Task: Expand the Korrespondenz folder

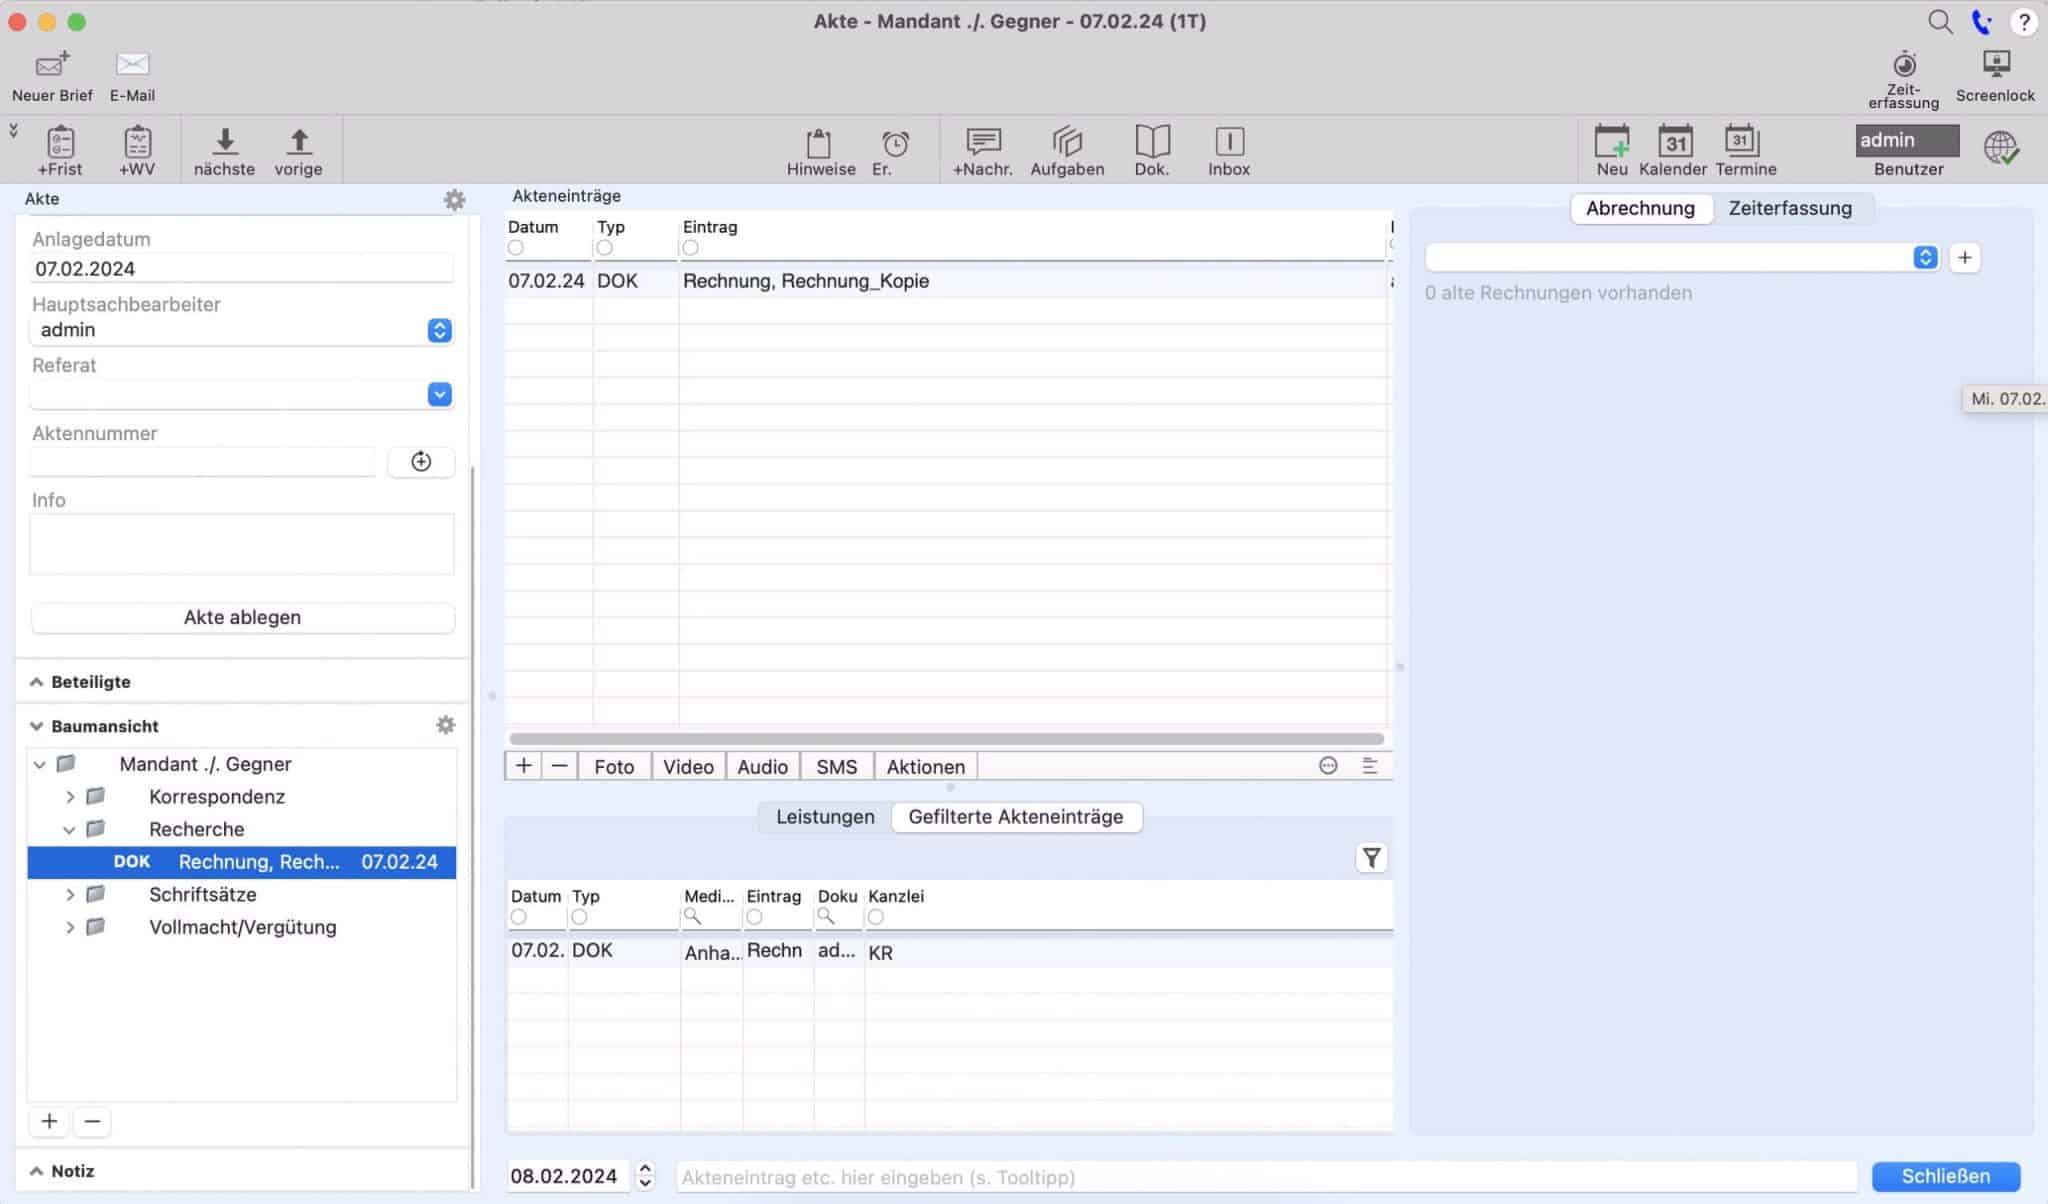Action: (70, 797)
